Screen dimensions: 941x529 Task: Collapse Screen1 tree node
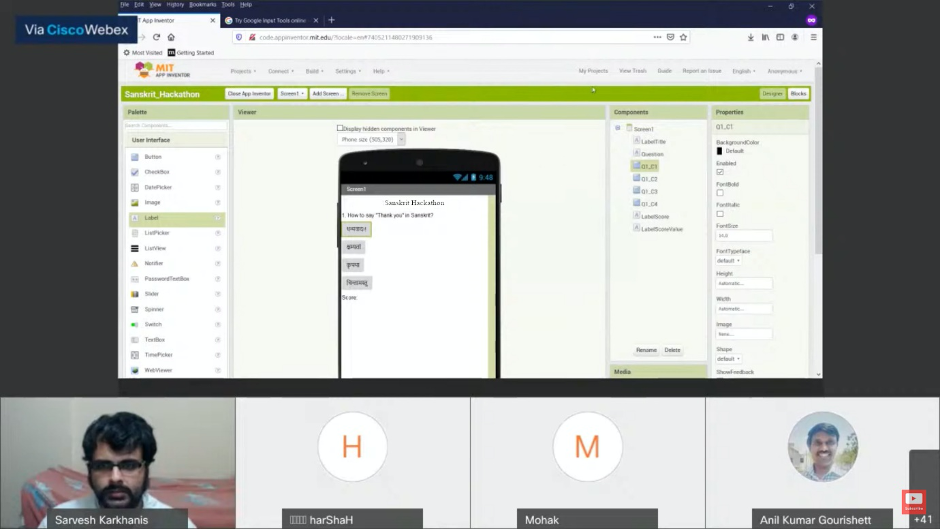click(618, 128)
